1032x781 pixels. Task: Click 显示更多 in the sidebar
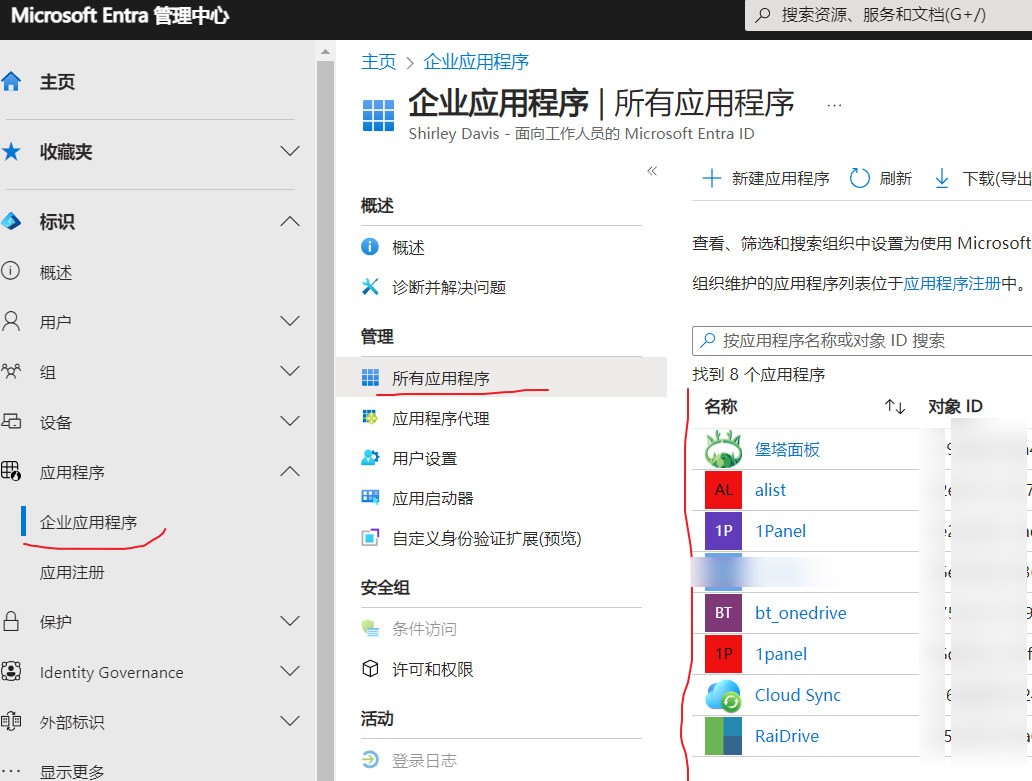72,771
